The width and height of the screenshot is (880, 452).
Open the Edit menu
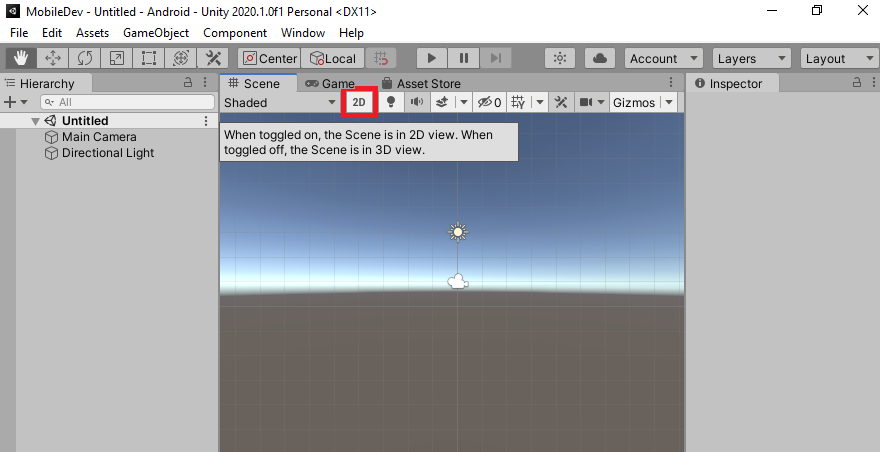click(52, 33)
